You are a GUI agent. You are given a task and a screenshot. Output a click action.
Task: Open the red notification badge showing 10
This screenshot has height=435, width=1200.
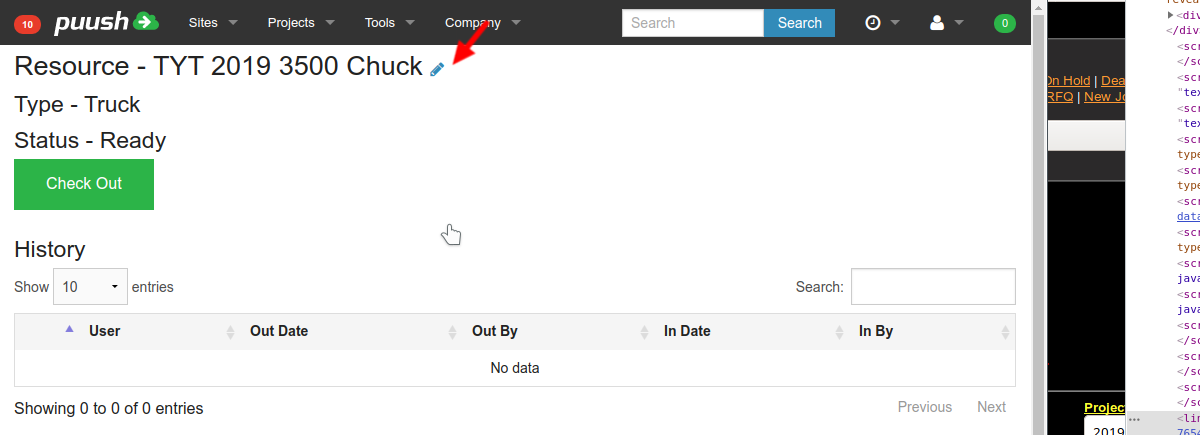[27, 23]
